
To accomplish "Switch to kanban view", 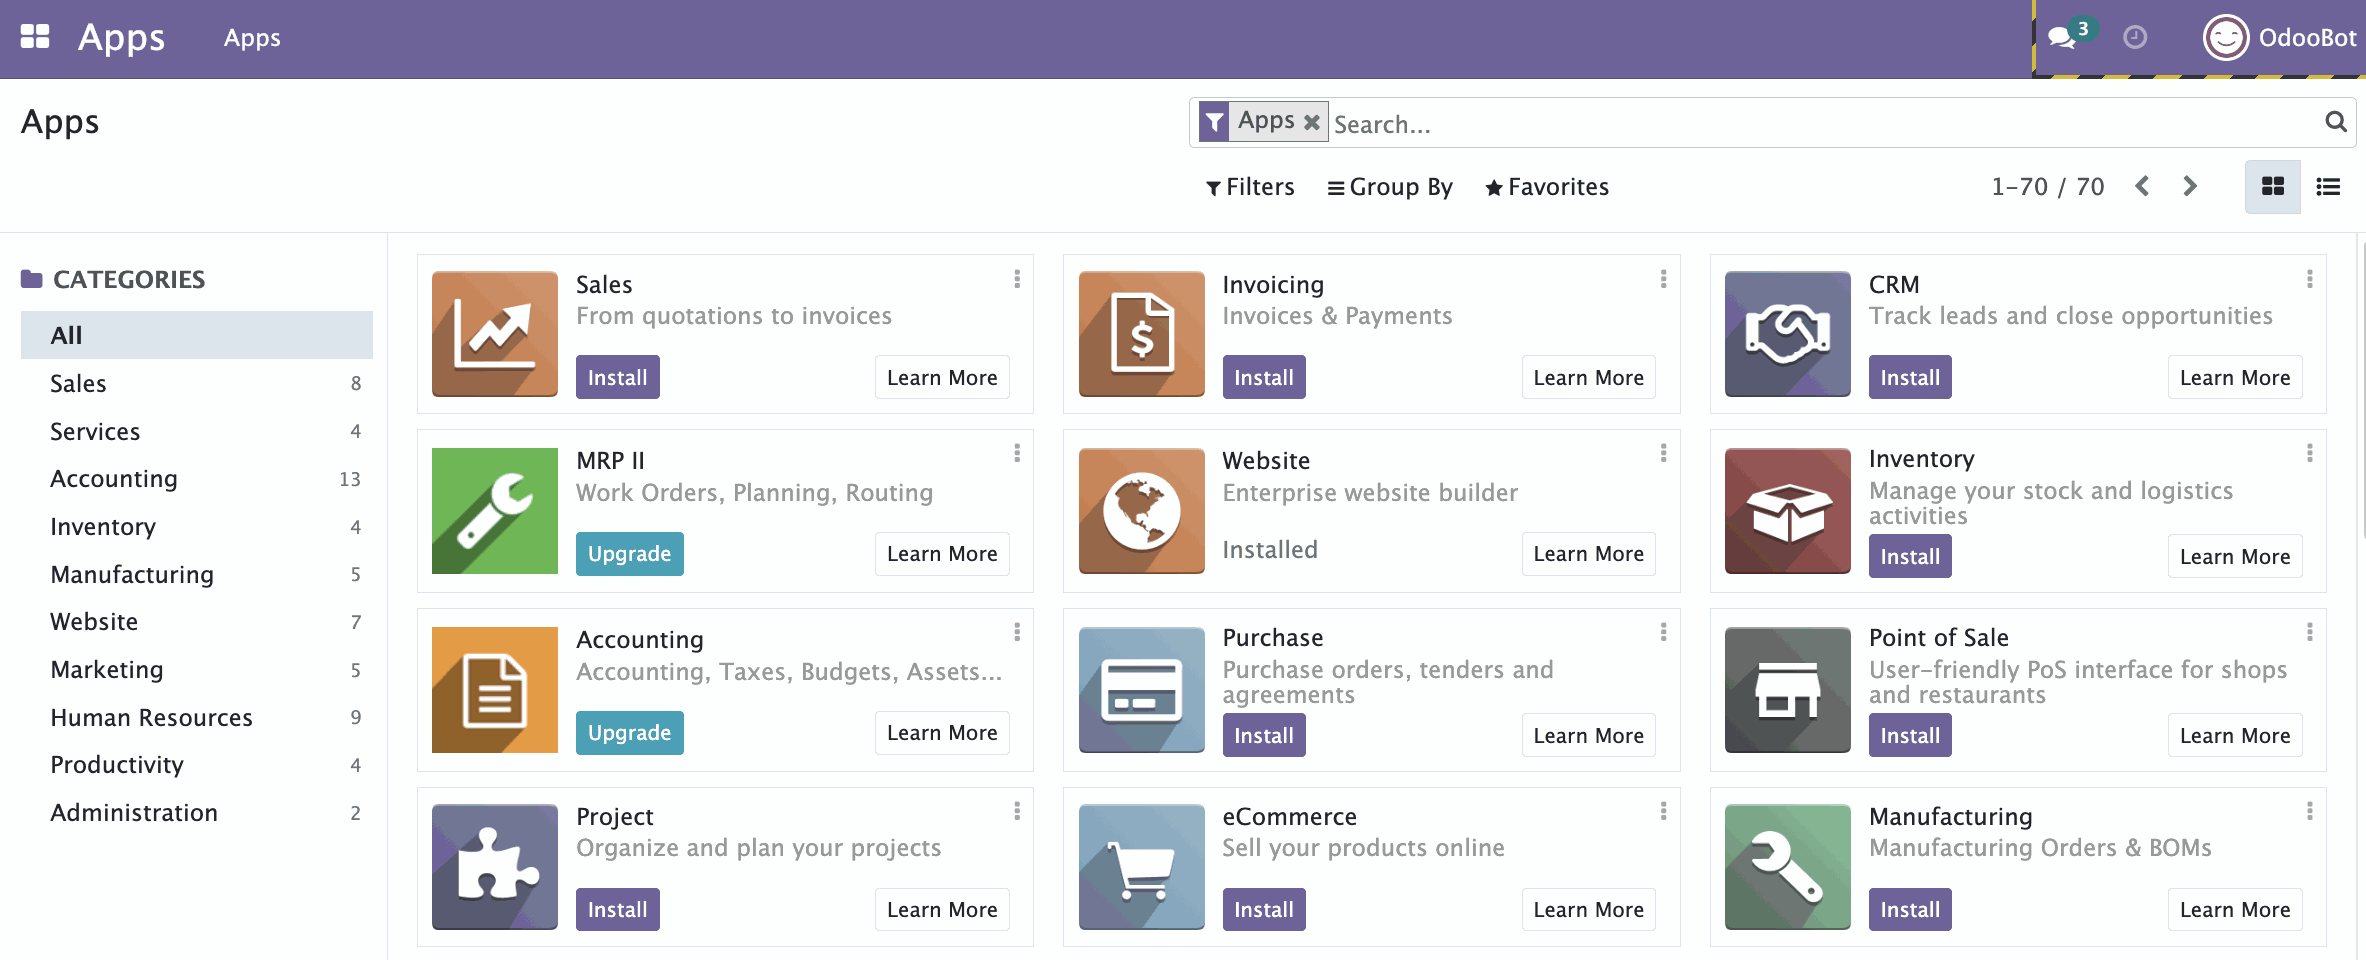I will [2273, 187].
